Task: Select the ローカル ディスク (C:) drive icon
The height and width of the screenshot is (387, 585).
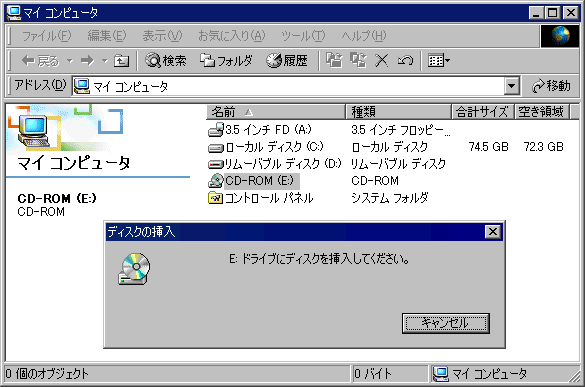Action: (x=216, y=148)
